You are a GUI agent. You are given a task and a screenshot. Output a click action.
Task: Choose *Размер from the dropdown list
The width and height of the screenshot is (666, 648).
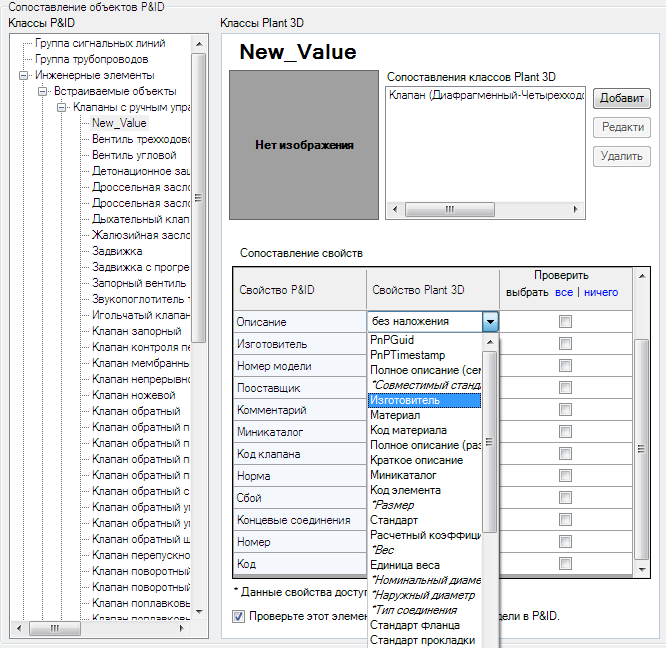[392, 505]
